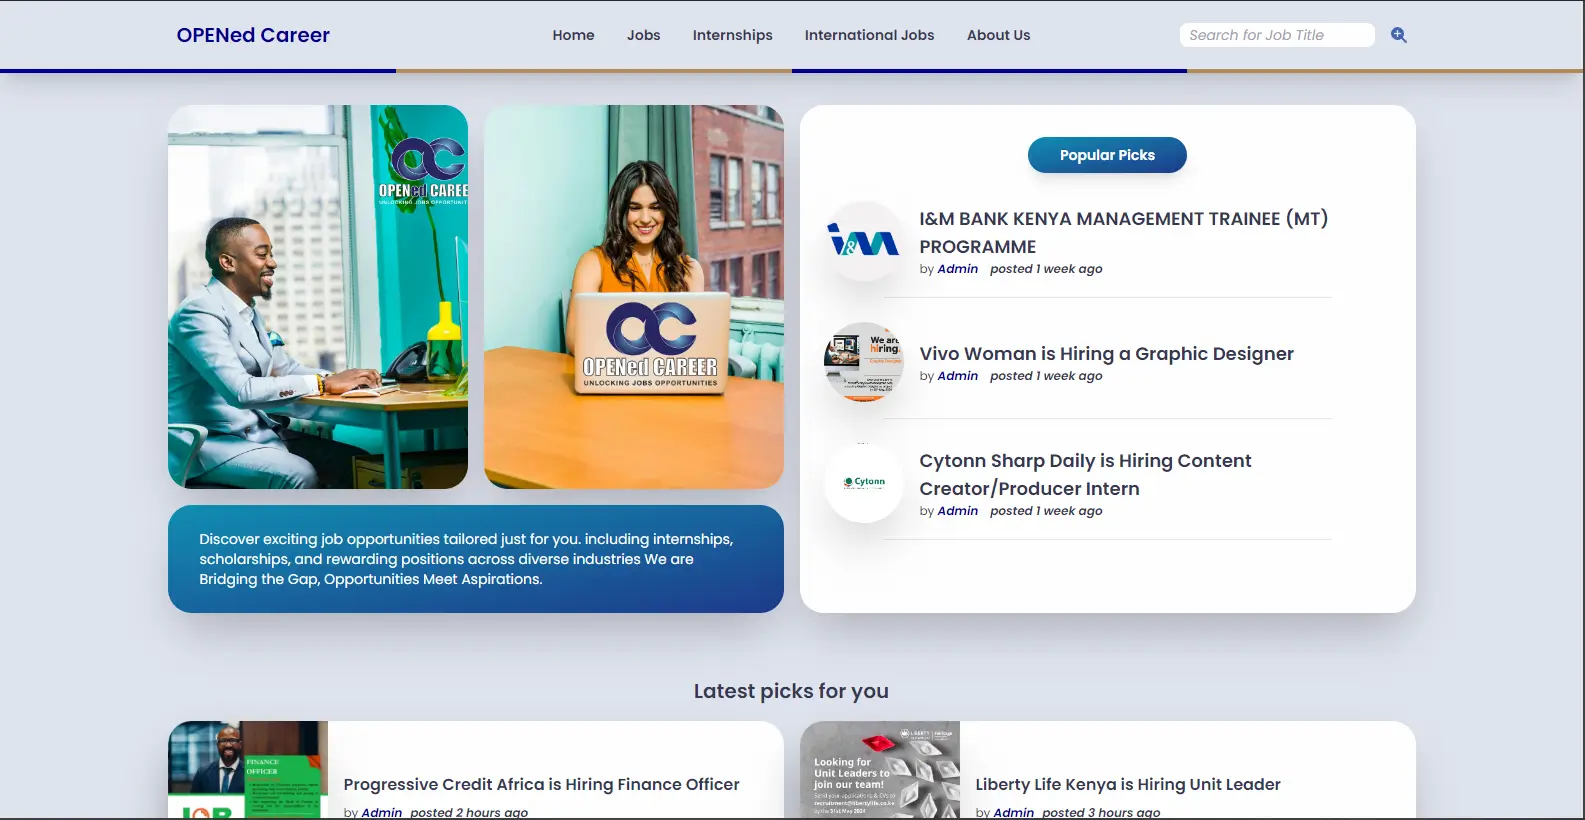
Task: Click the Finance Officer job thumbnail image
Action: coord(248,770)
